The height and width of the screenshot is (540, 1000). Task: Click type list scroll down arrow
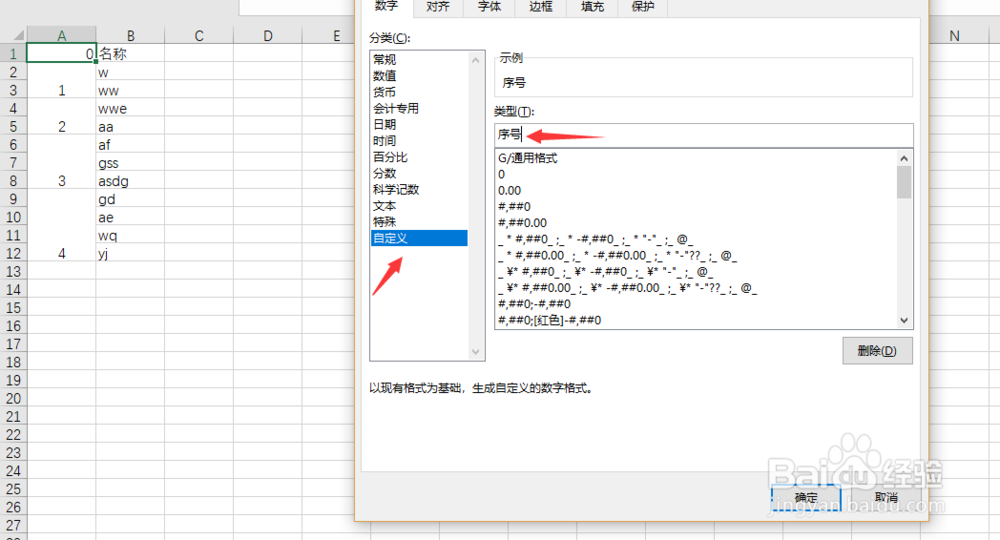[x=904, y=321]
